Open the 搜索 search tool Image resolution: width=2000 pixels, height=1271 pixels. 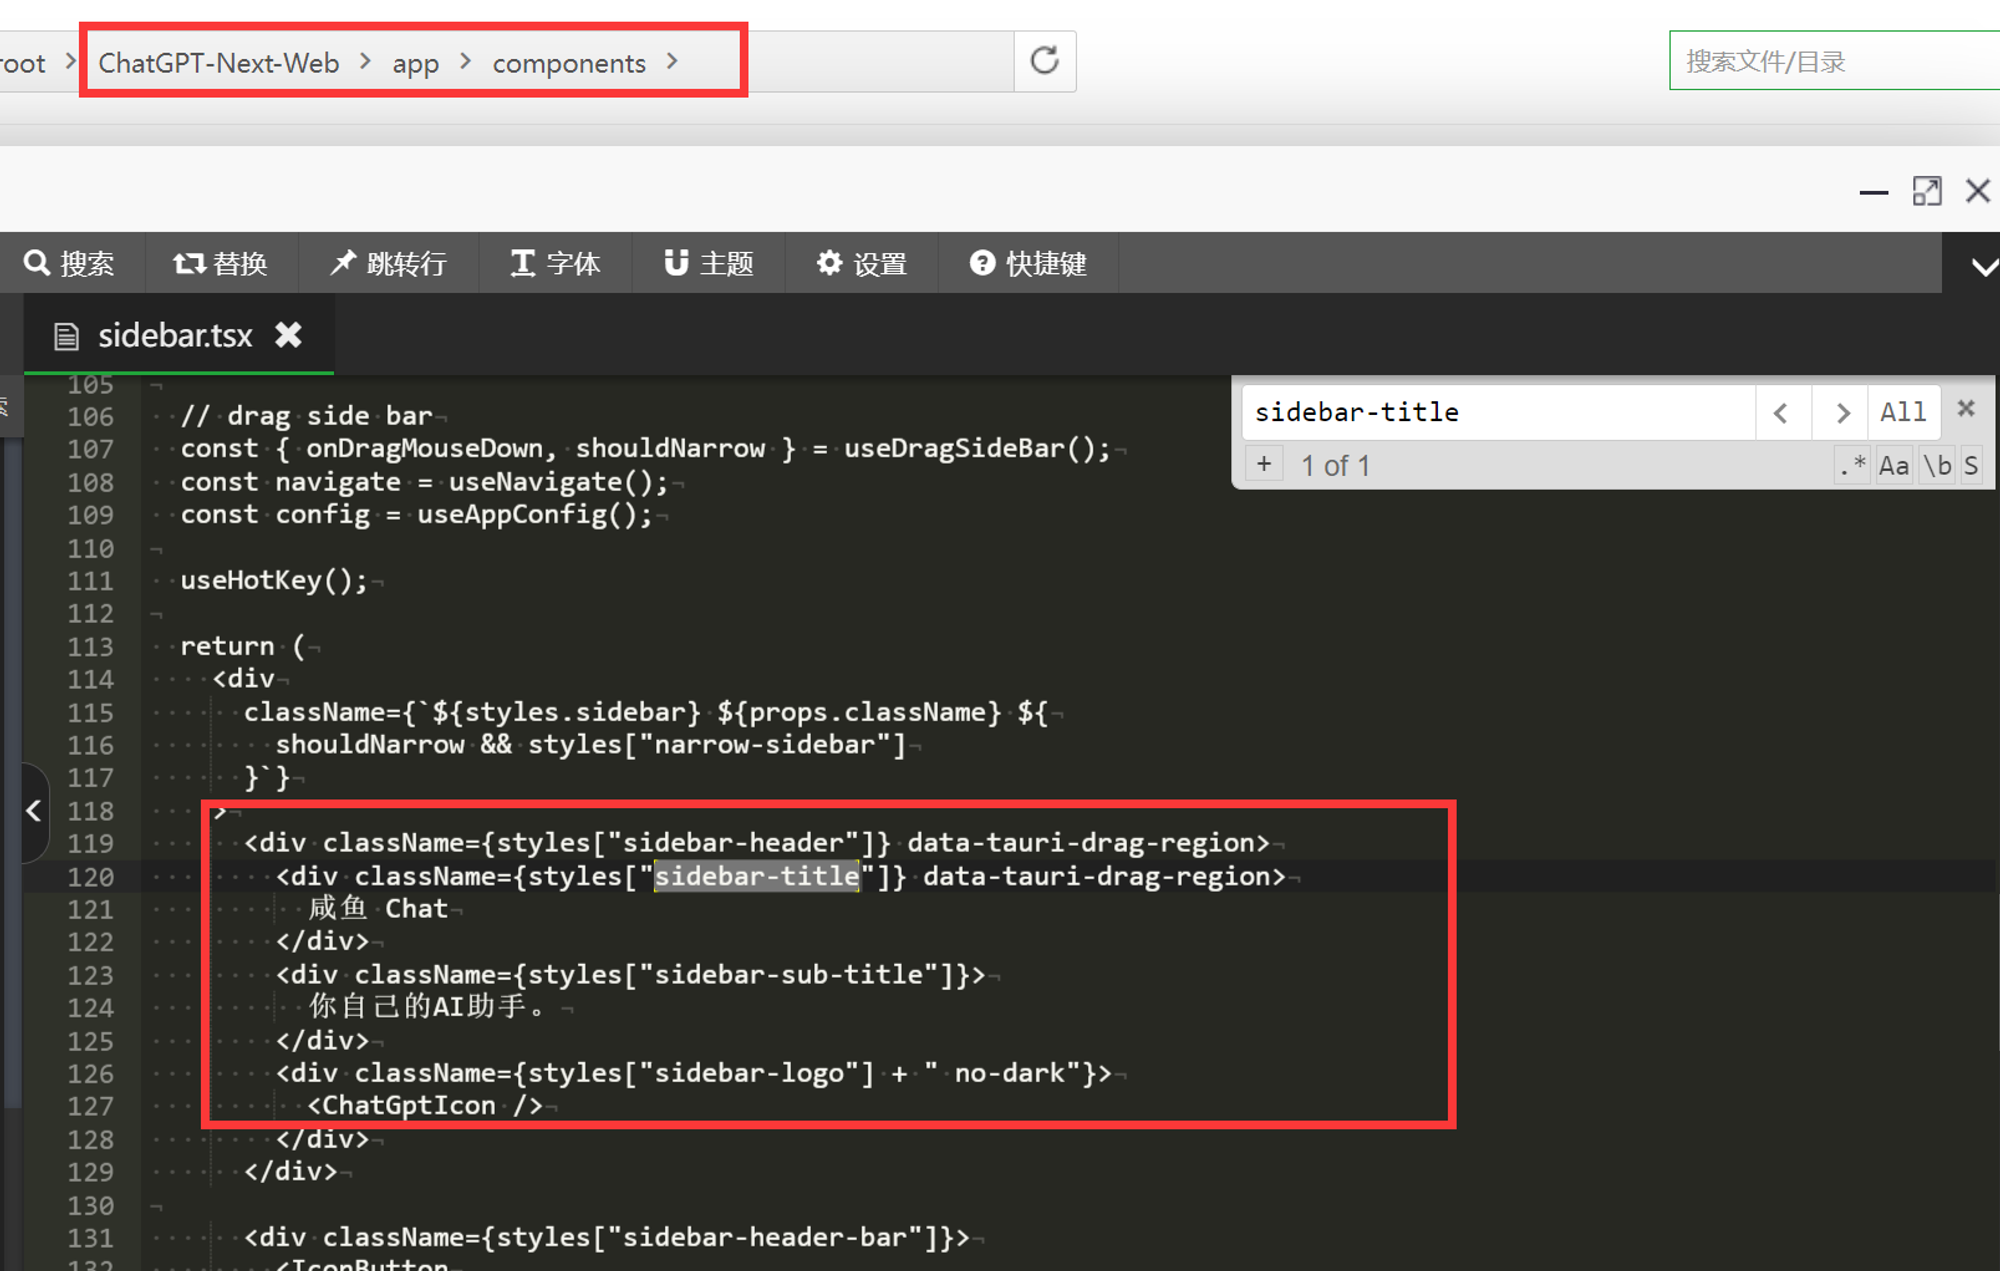pyautogui.click(x=70, y=263)
